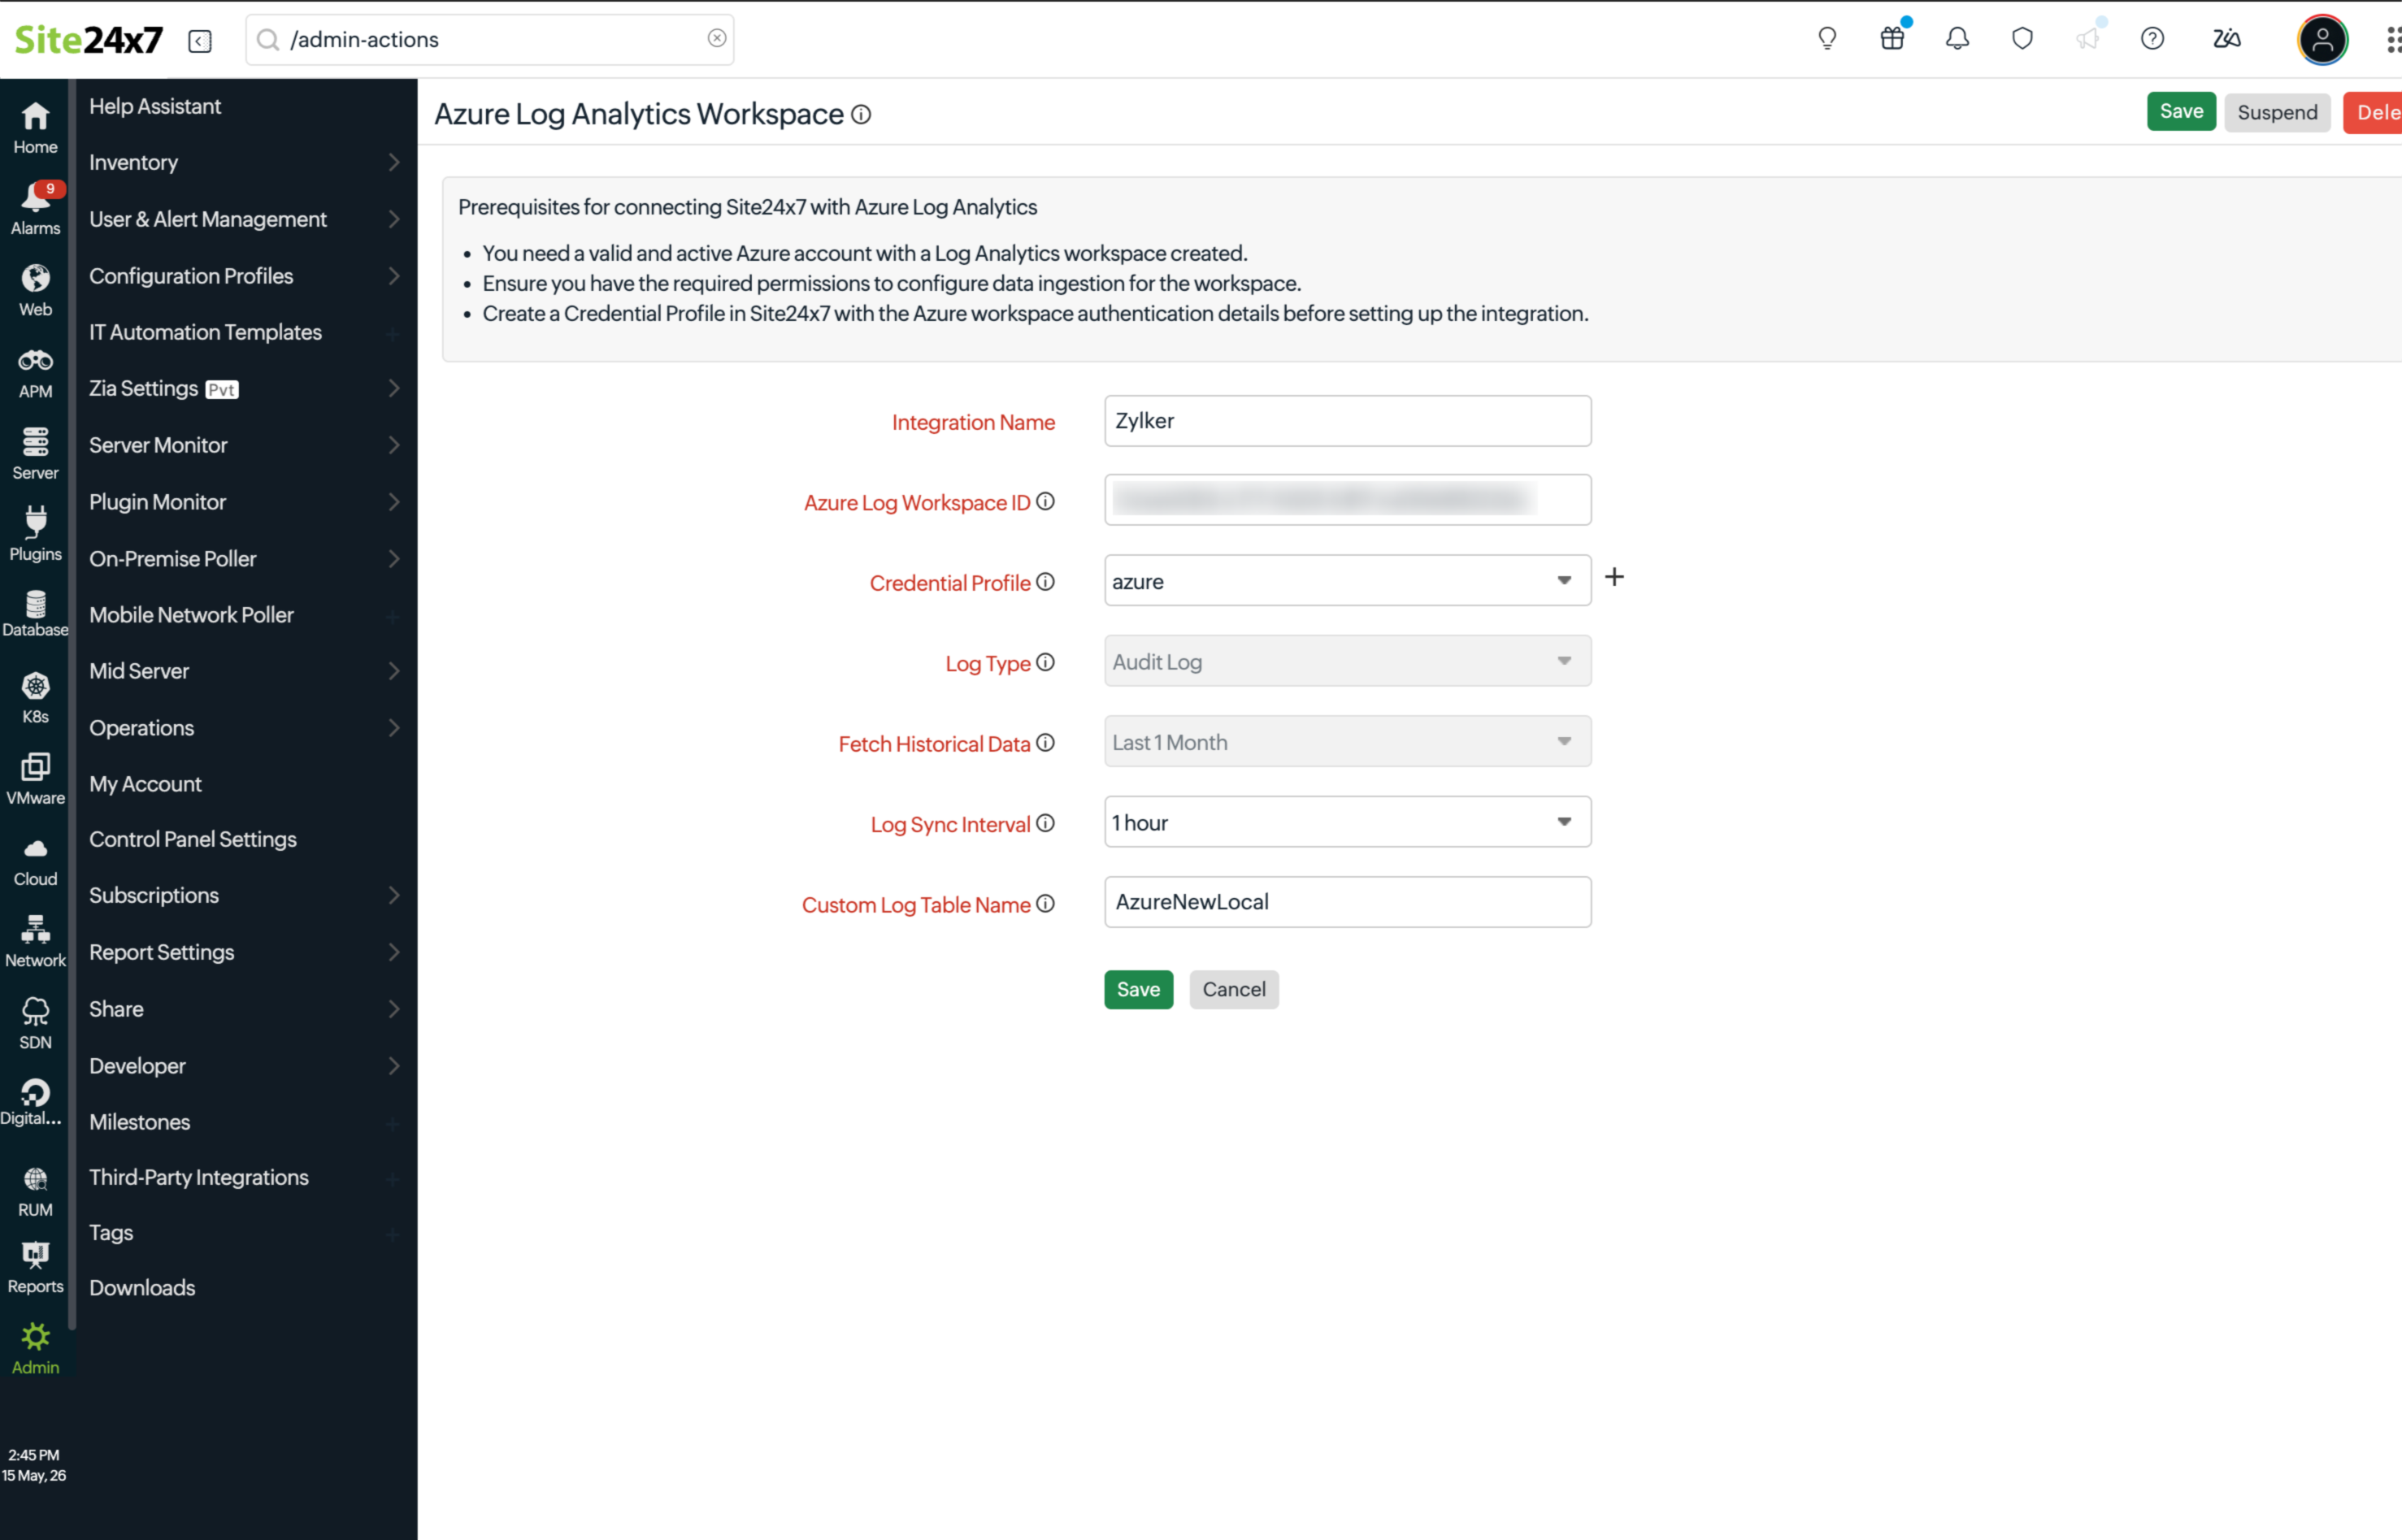
Task: Open the lightbulb tips icon
Action: [1827, 39]
